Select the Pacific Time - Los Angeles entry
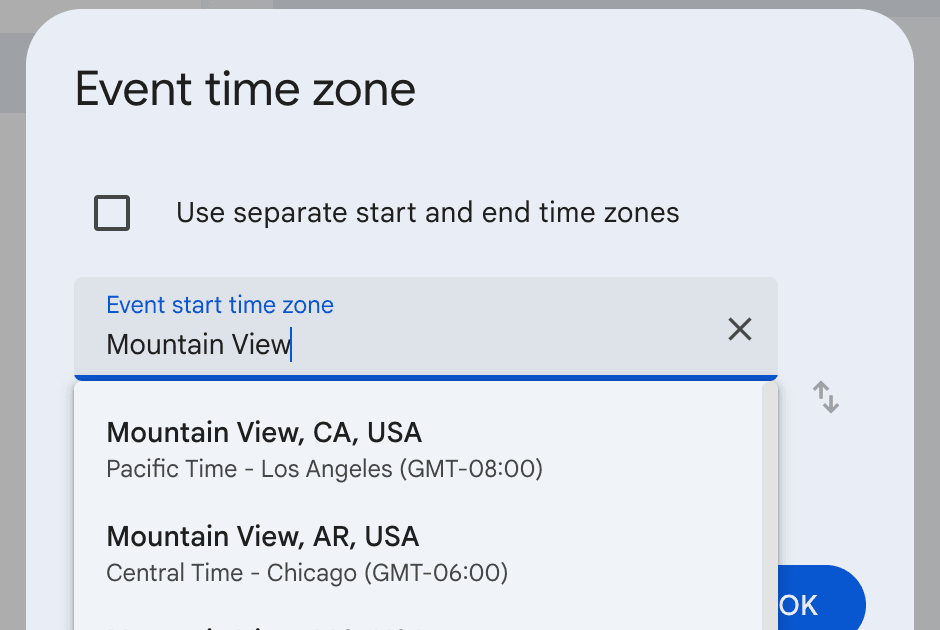The image size is (940, 630). [x=250, y=469]
